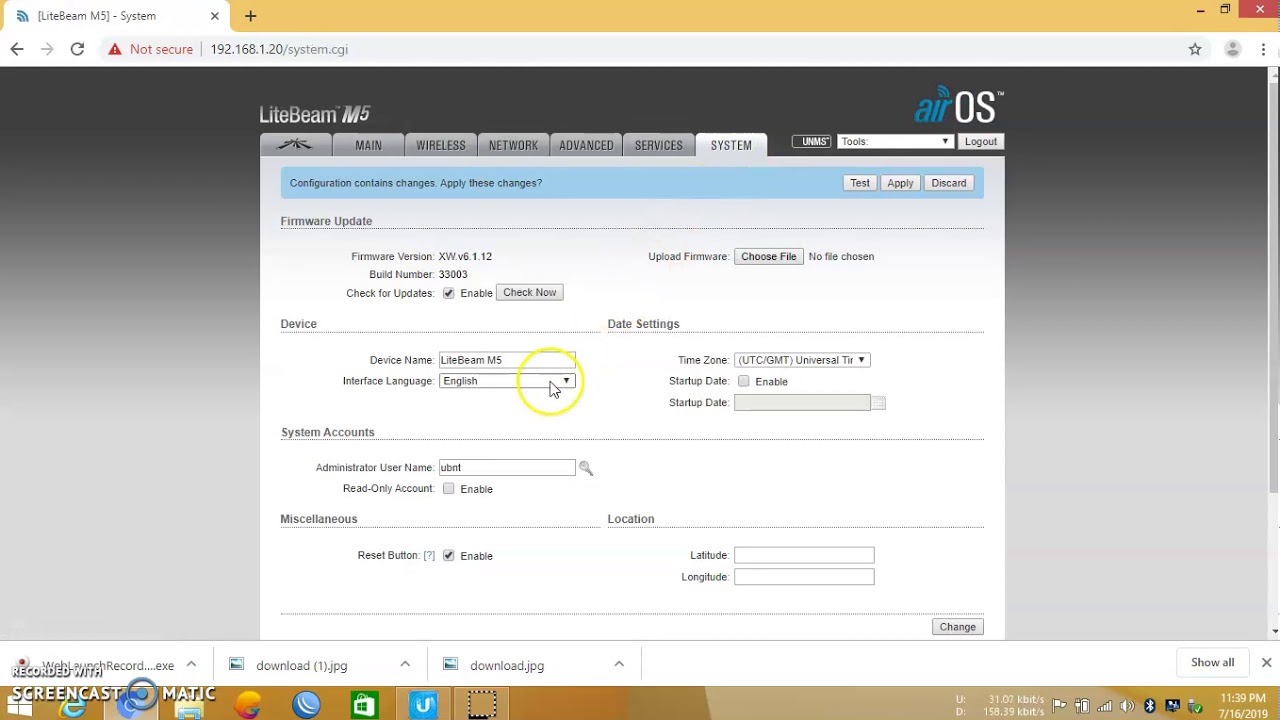Click the network signal tray icon
The image size is (1280, 720).
(1105, 706)
